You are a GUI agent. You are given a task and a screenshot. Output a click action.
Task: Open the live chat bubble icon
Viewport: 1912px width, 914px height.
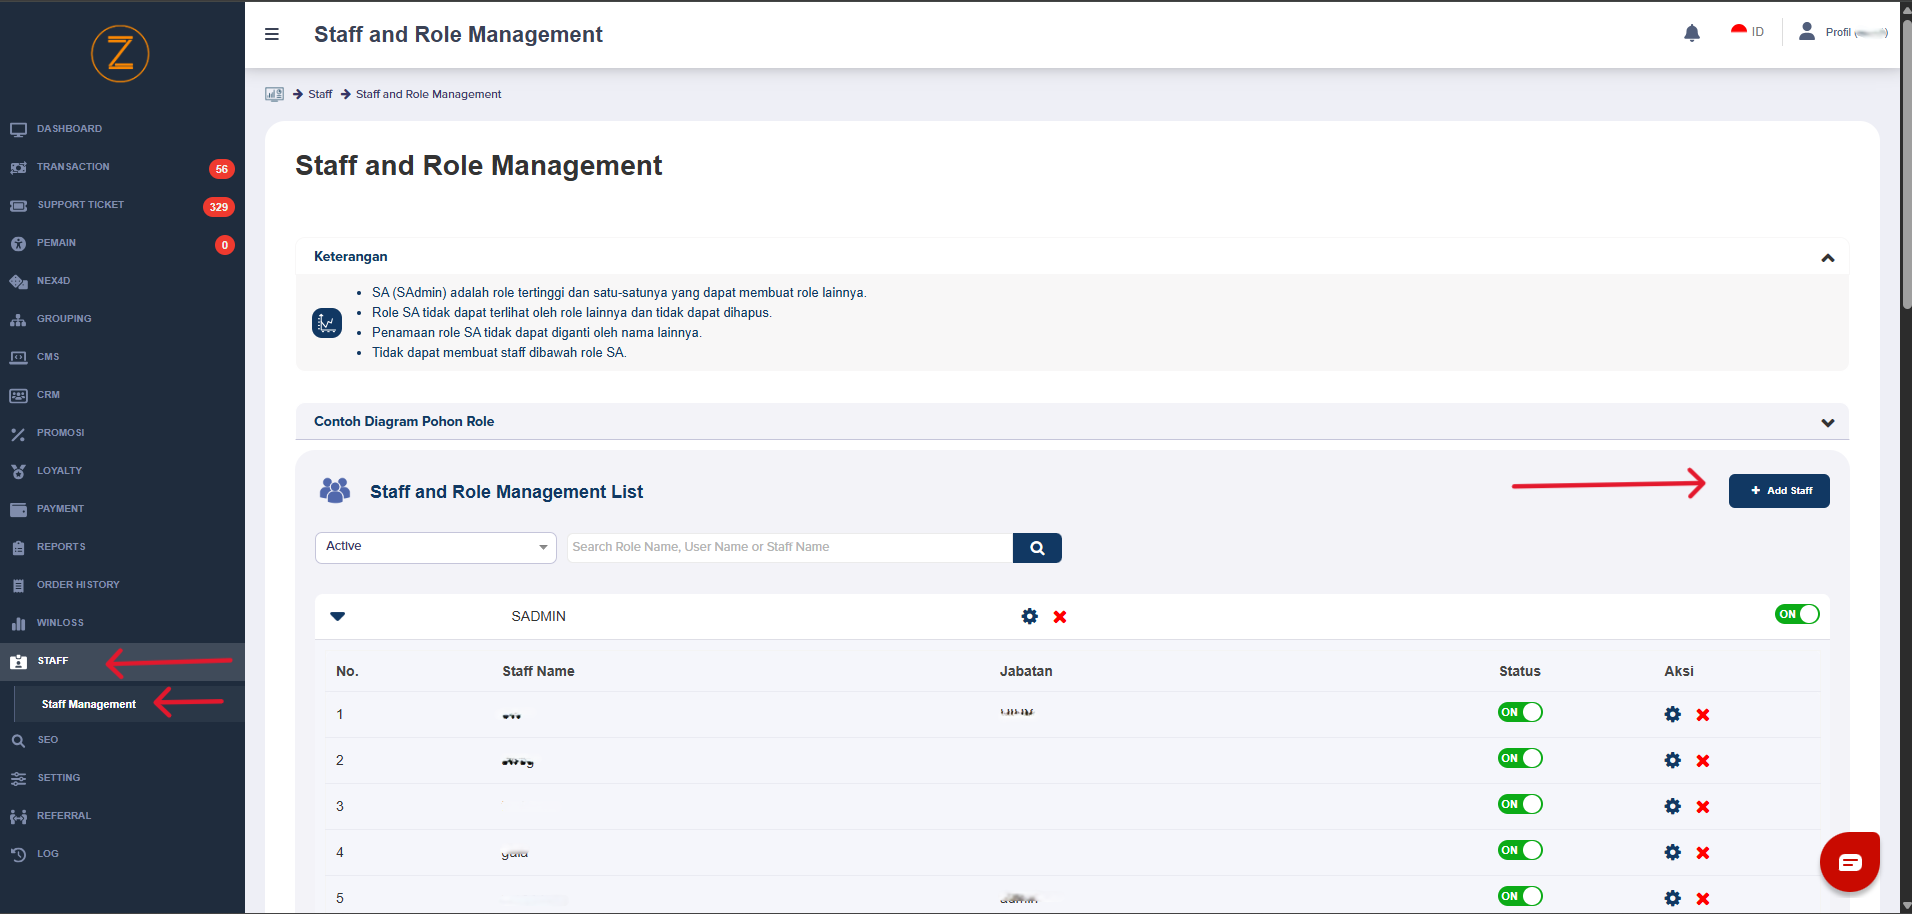point(1849,861)
